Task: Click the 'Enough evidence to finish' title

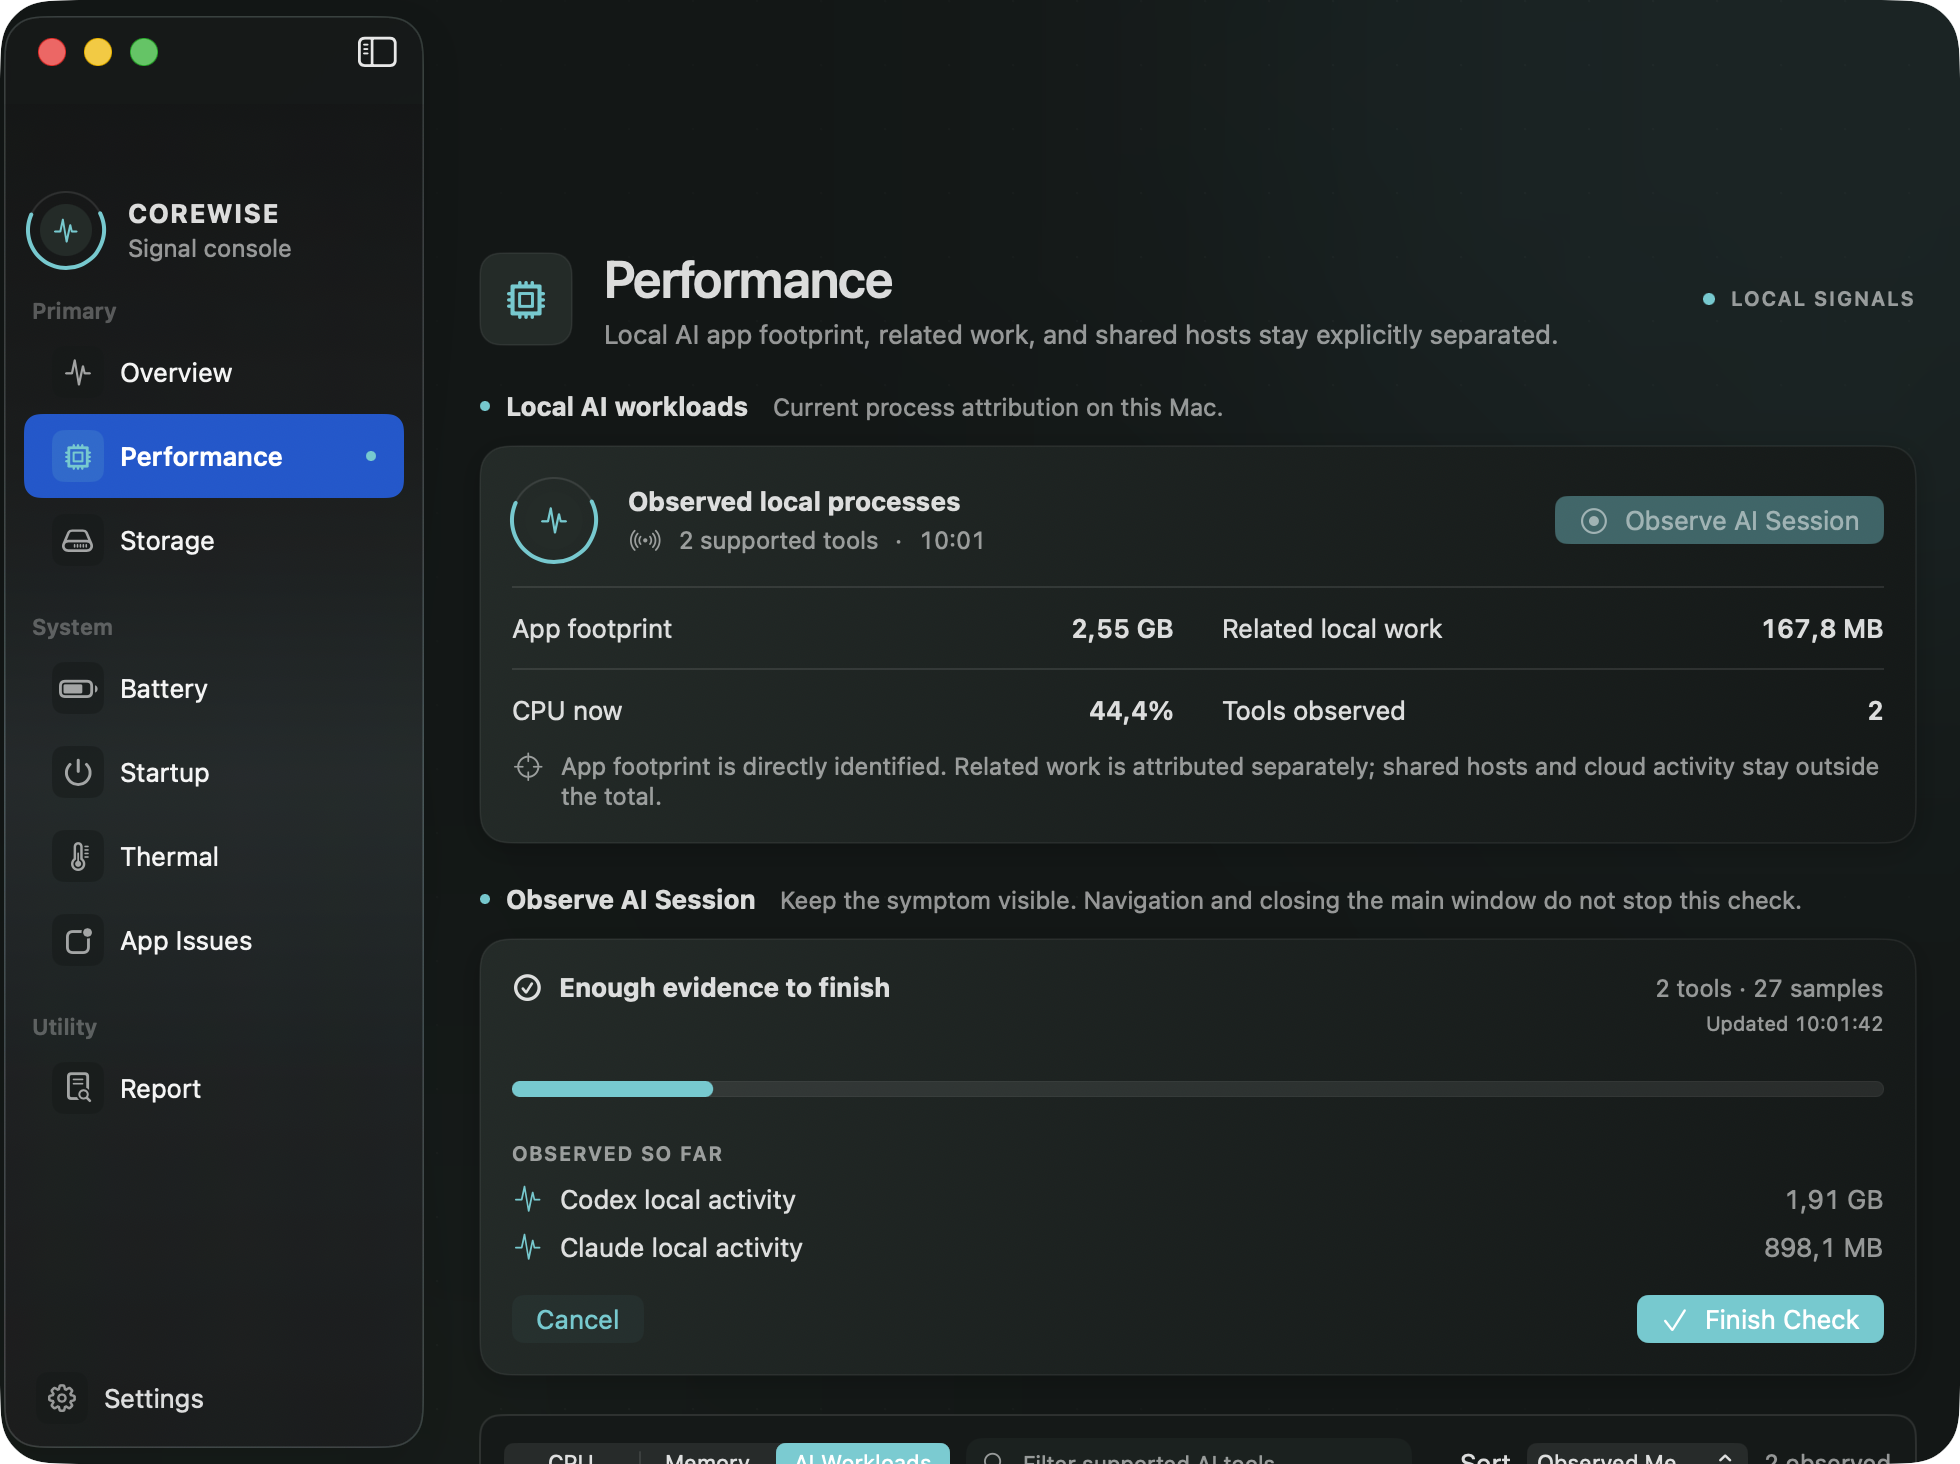Action: [724, 988]
